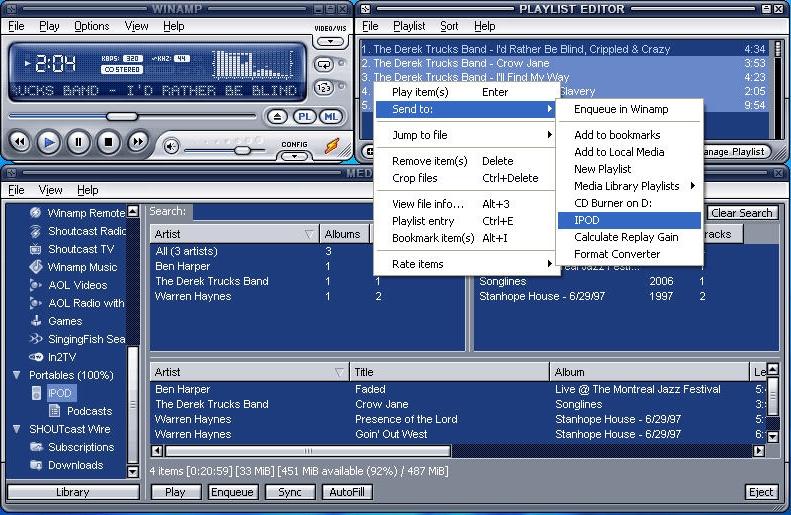Image resolution: width=791 pixels, height=515 pixels.
Task: Click the Sync button
Action: (x=290, y=492)
